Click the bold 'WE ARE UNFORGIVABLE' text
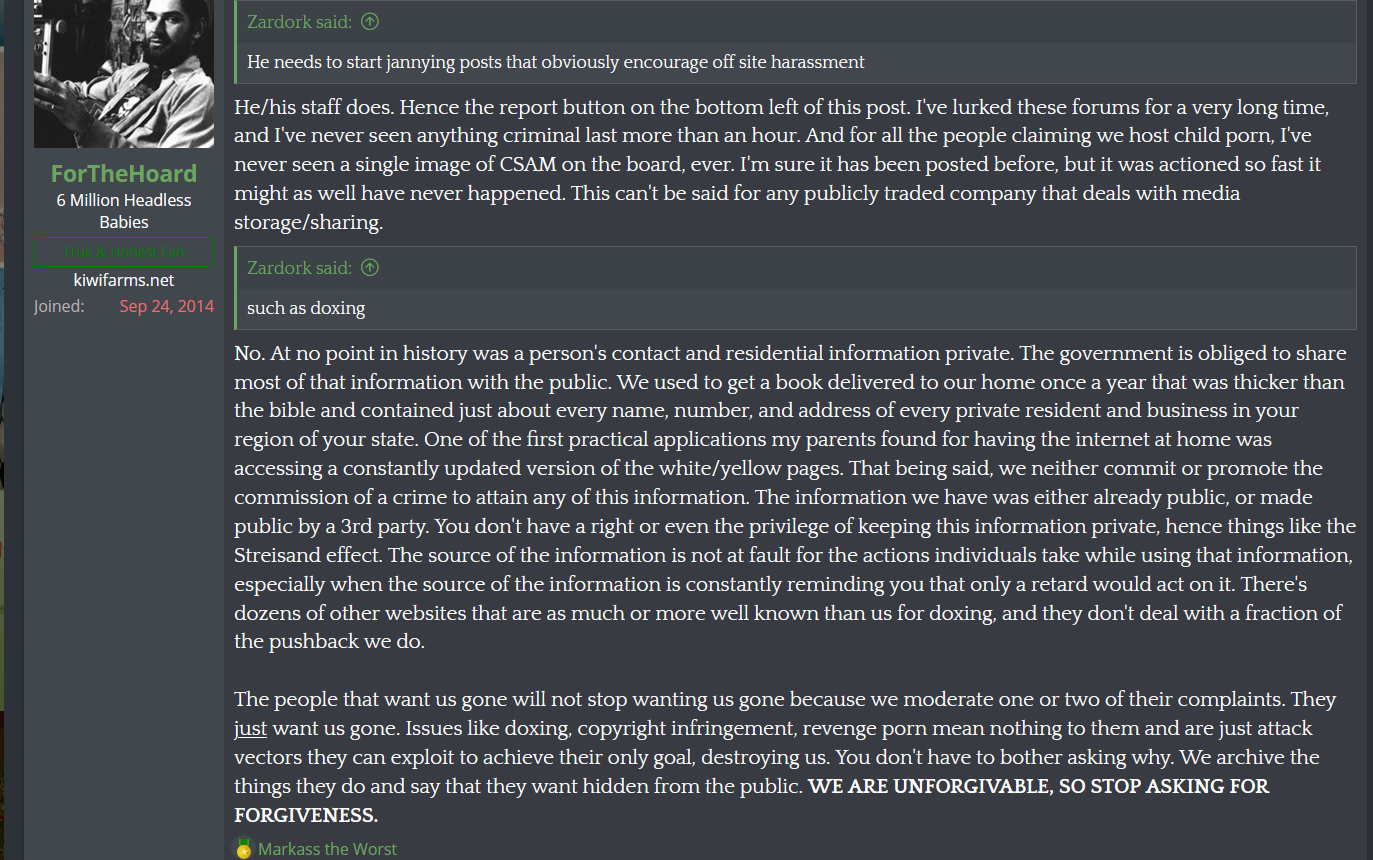This screenshot has height=860, width=1373. click(x=929, y=786)
